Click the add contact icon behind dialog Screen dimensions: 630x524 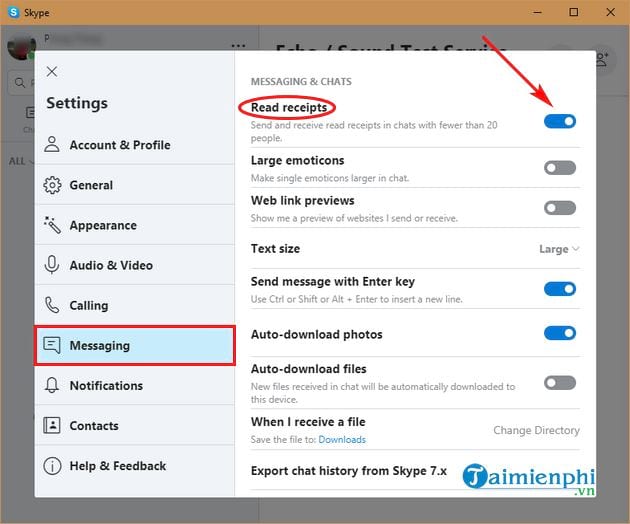point(602,60)
